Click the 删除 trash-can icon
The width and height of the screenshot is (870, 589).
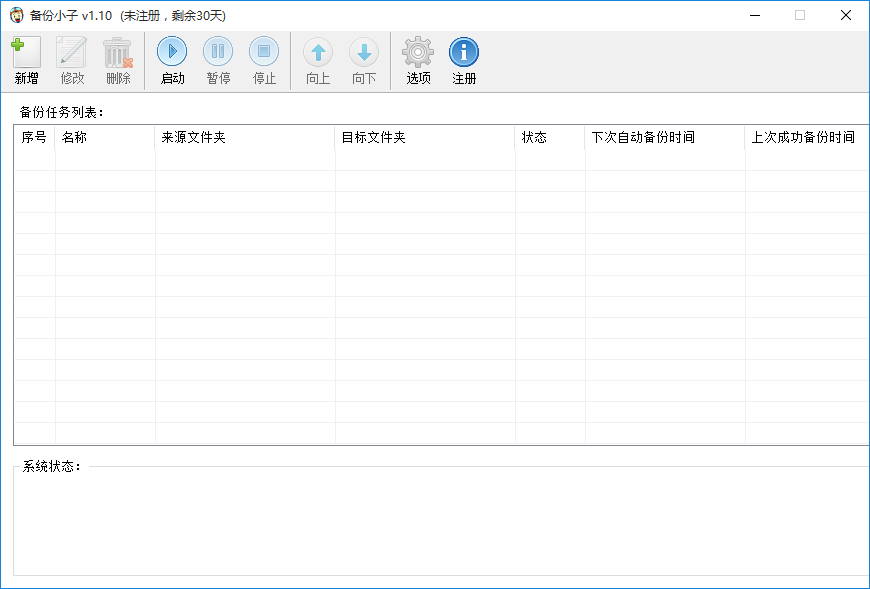pyautogui.click(x=118, y=53)
